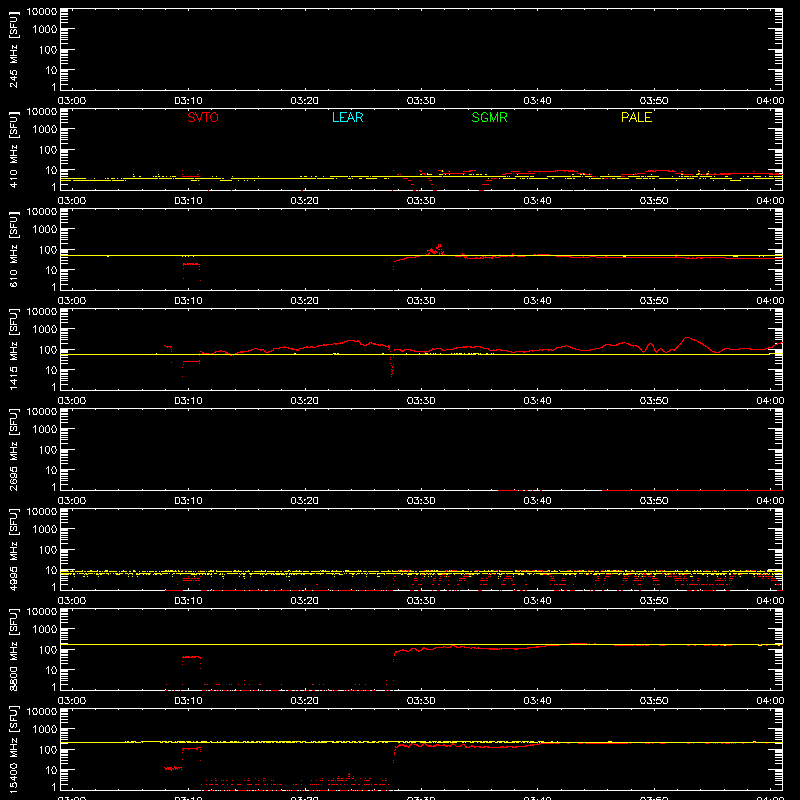Click 03:20 tick label under 410 MHz panel
Image resolution: width=800 pixels, height=800 pixels.
305,201
